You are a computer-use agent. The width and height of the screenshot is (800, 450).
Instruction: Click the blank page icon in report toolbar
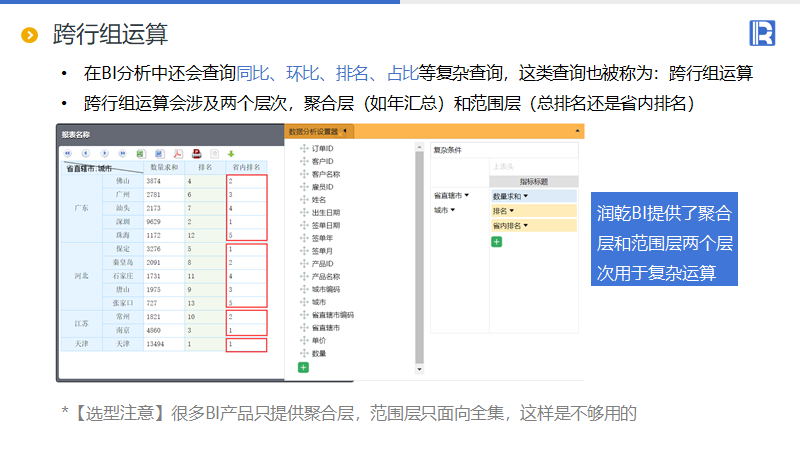click(x=215, y=154)
